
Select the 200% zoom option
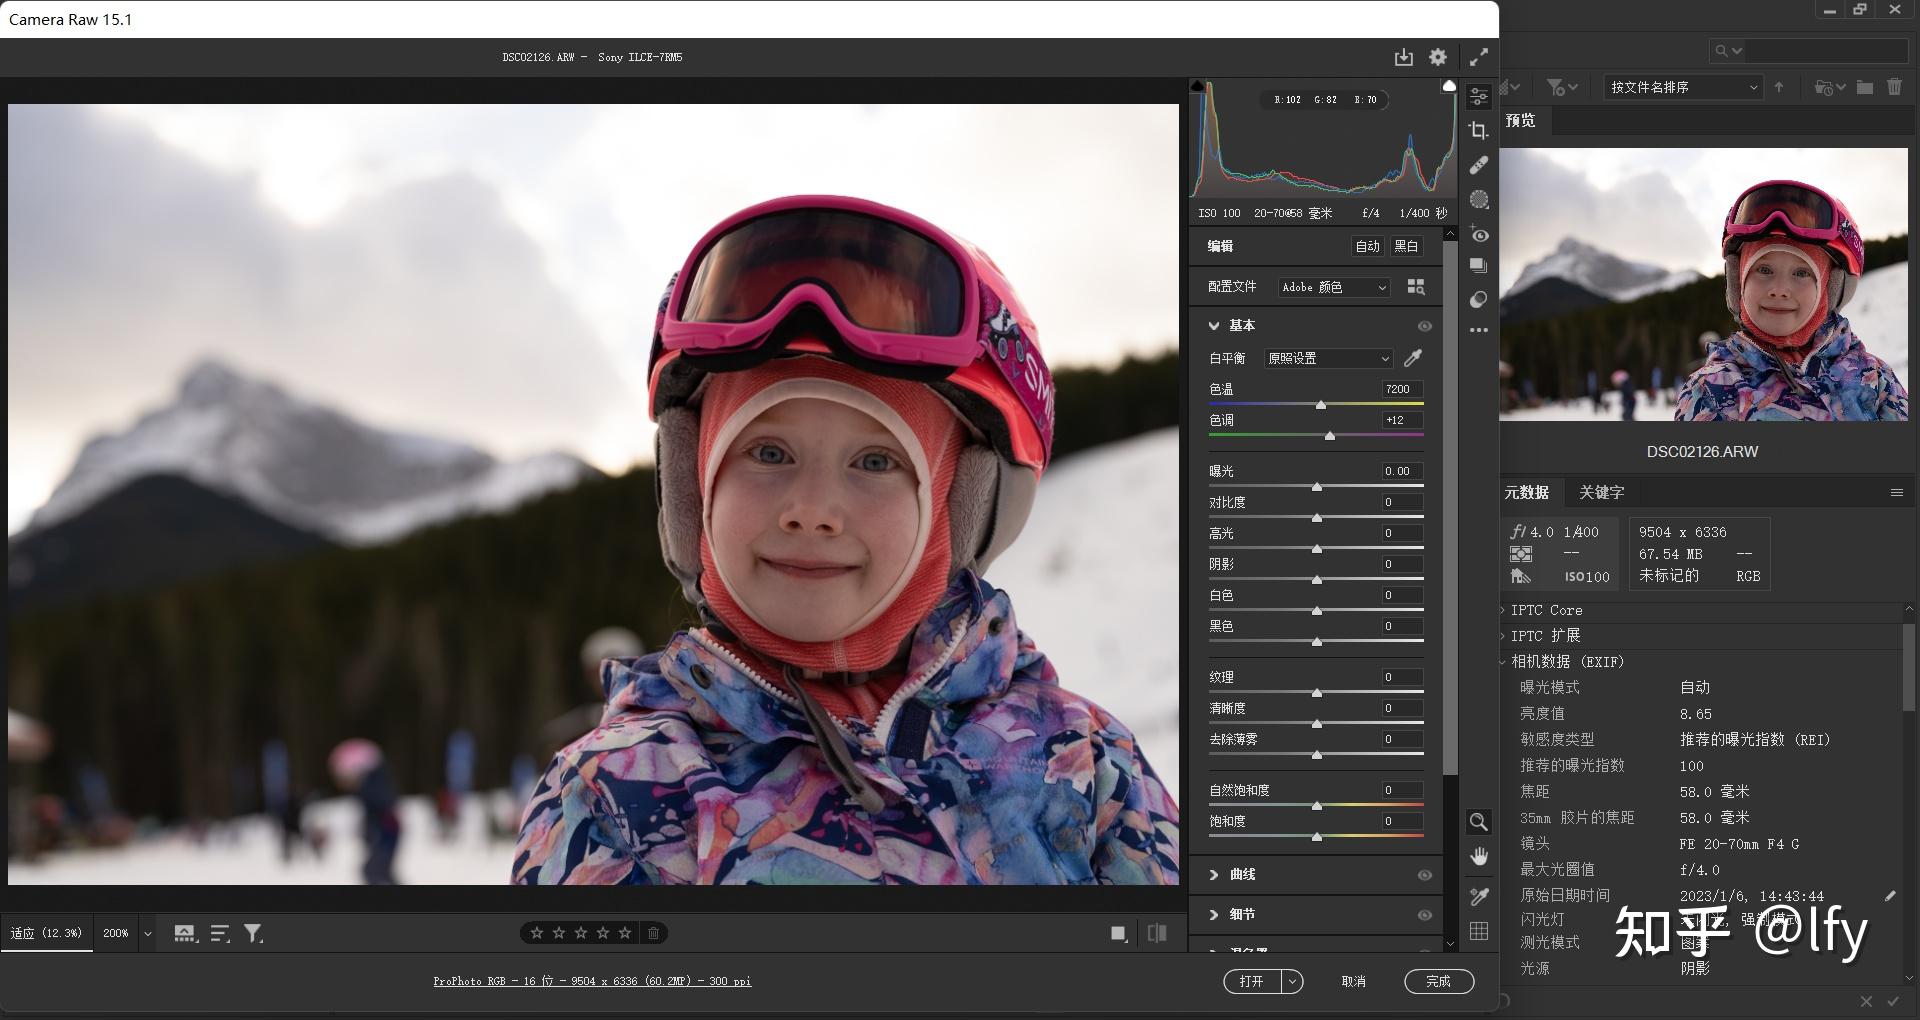coord(116,934)
